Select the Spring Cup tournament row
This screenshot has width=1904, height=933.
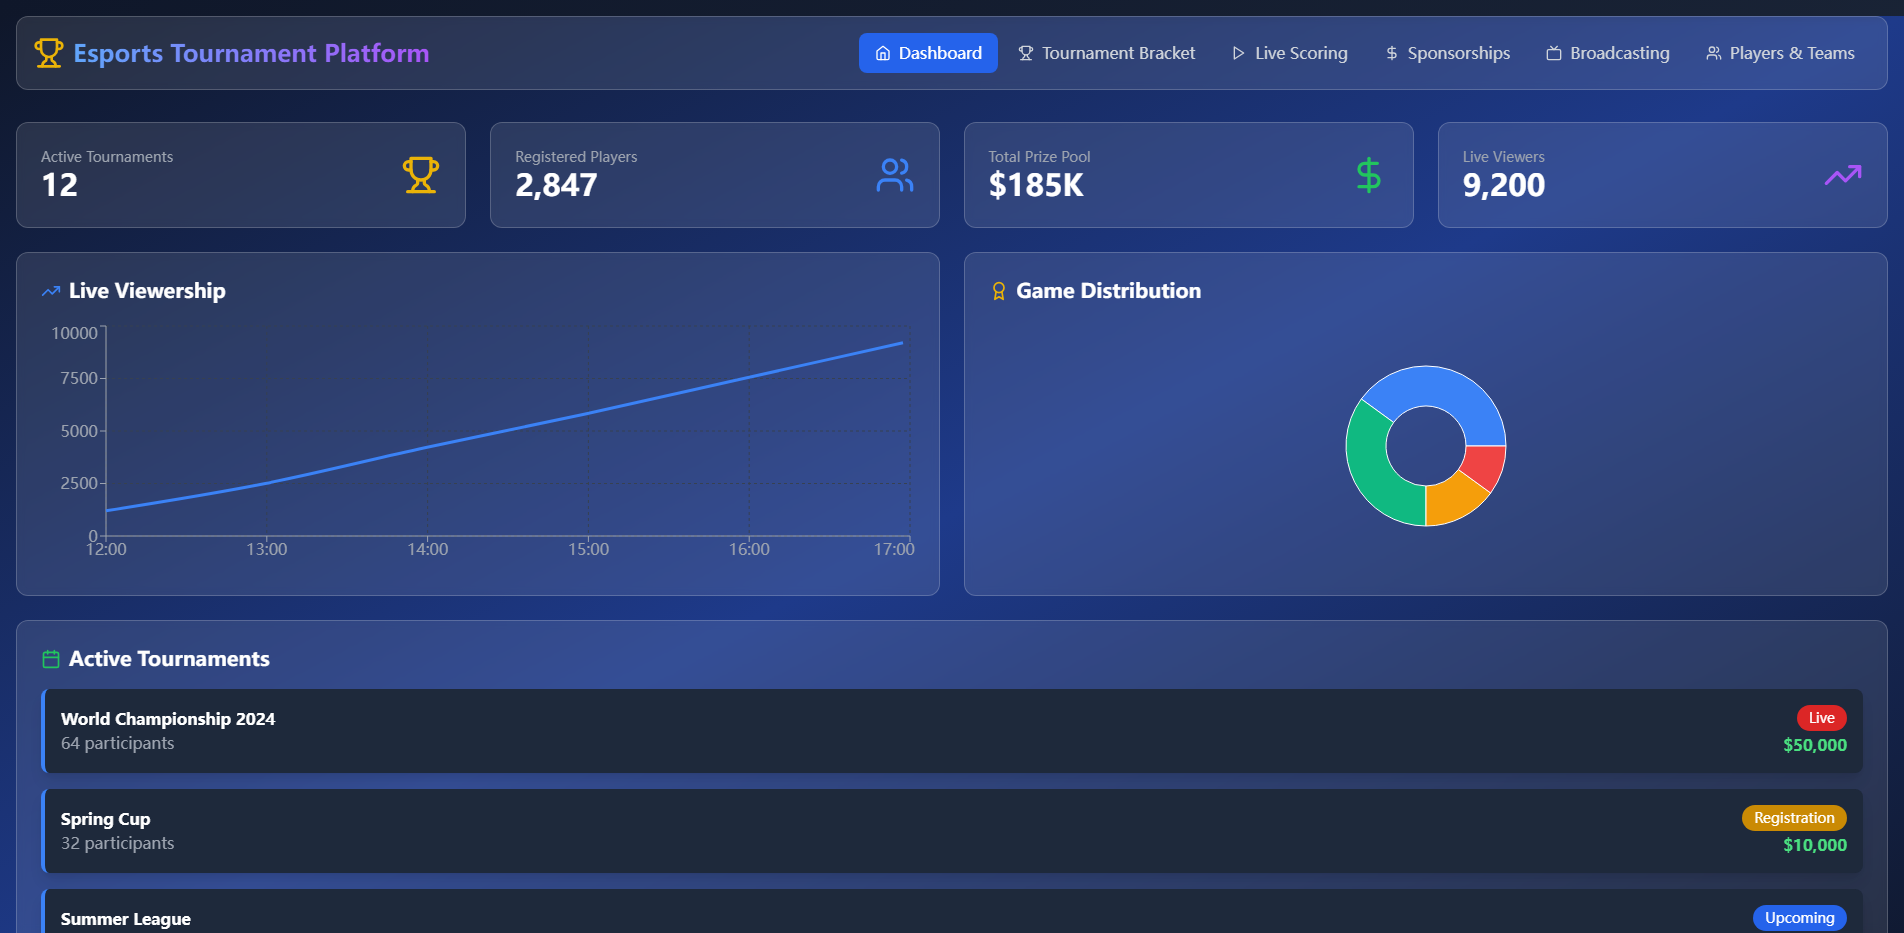[105, 819]
